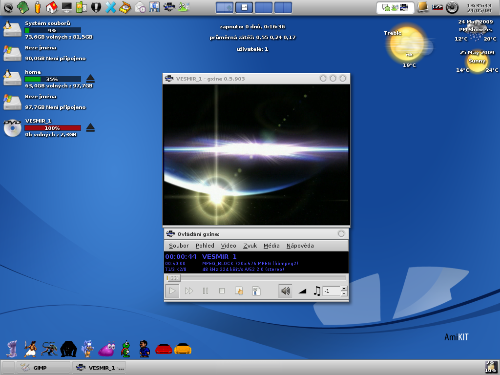Switch to the third workspace in pager
Screen dimensions: 500x375
[x=264, y=8]
